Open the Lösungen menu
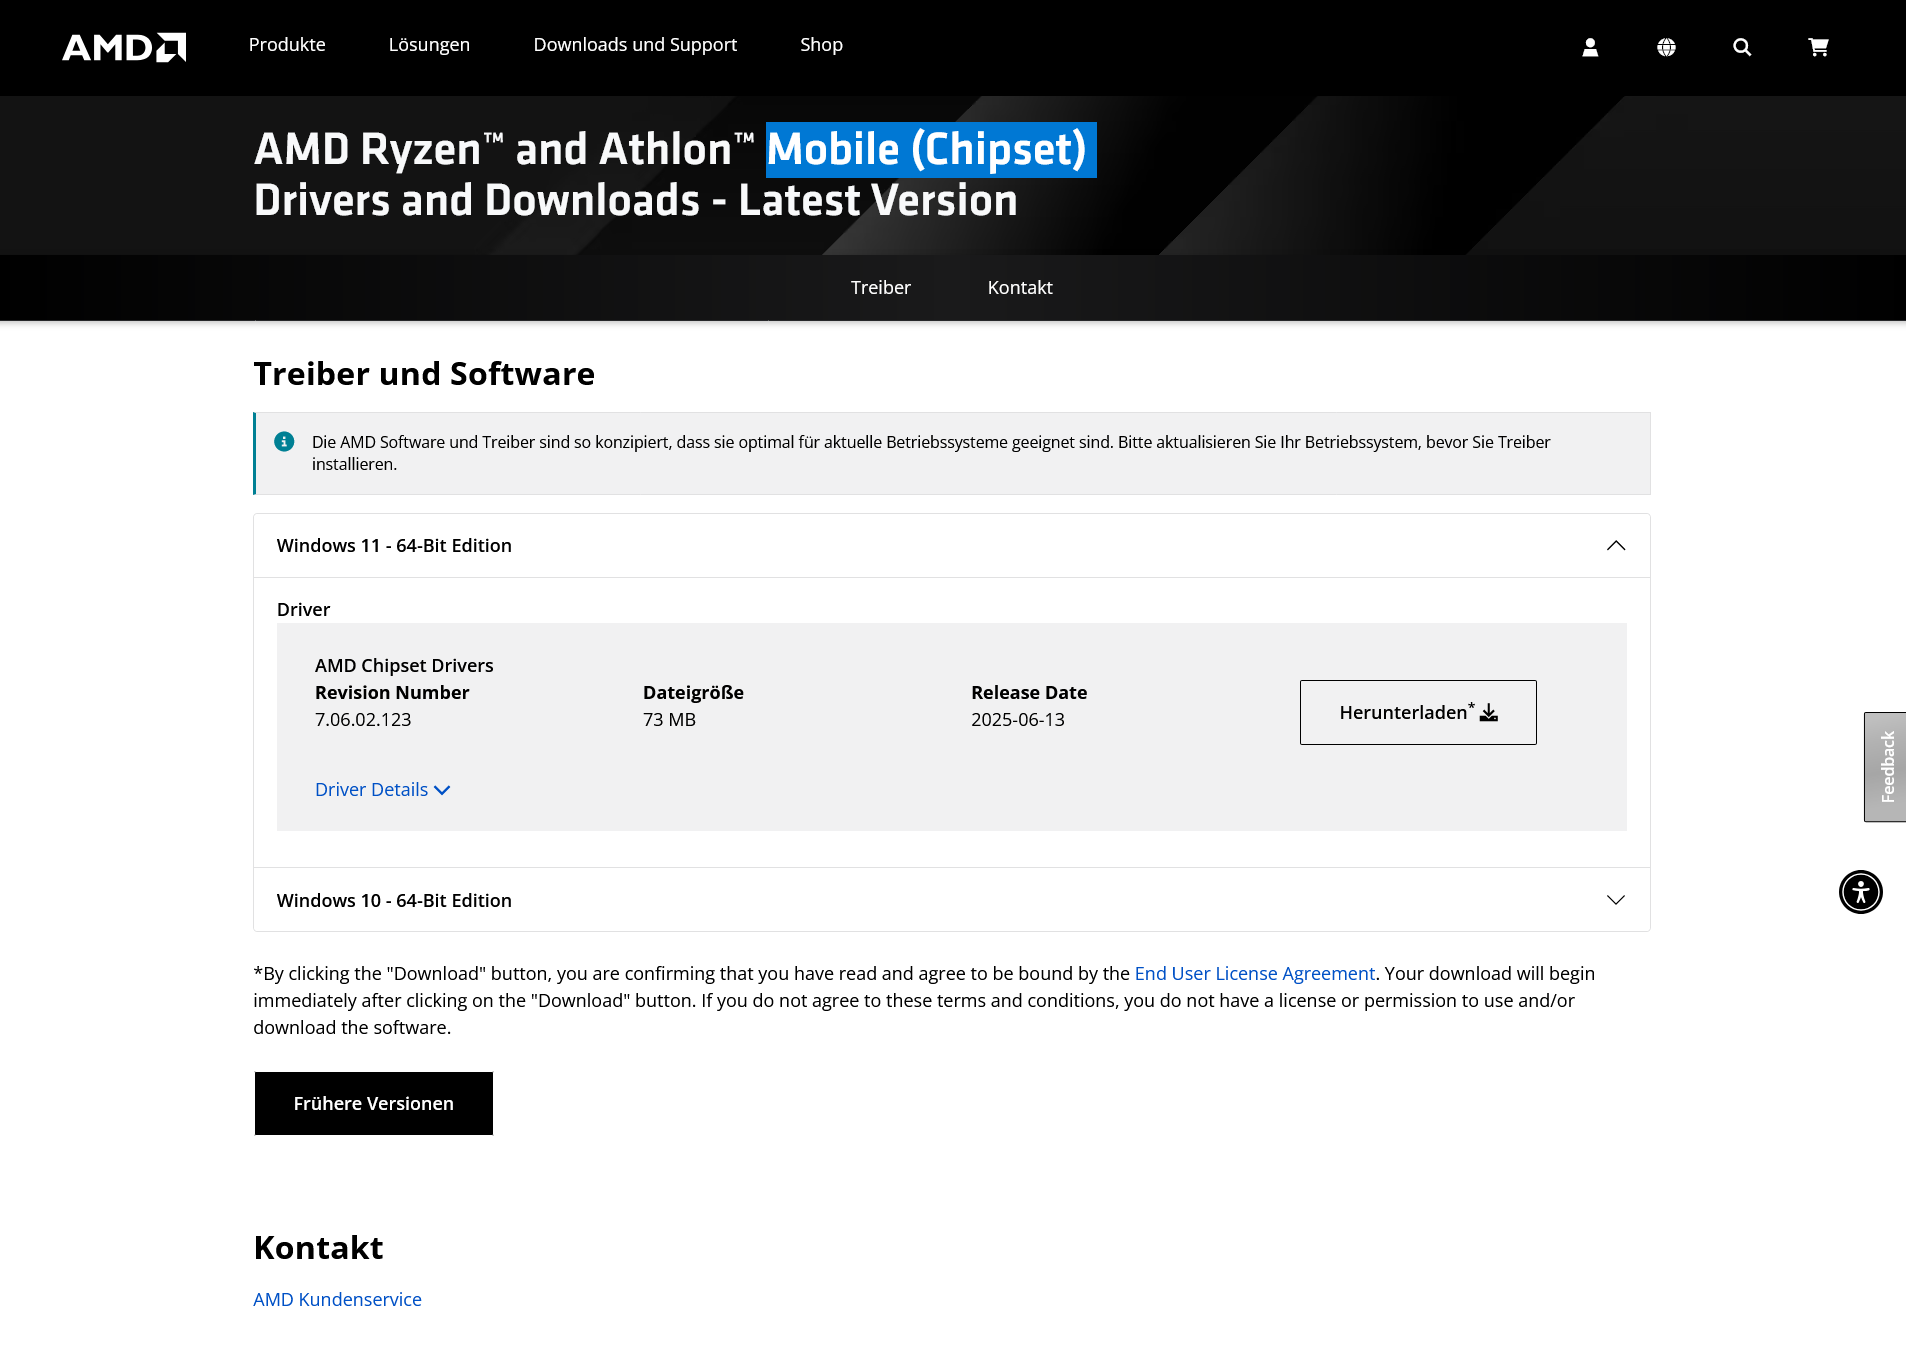1906x1368 pixels. (429, 45)
